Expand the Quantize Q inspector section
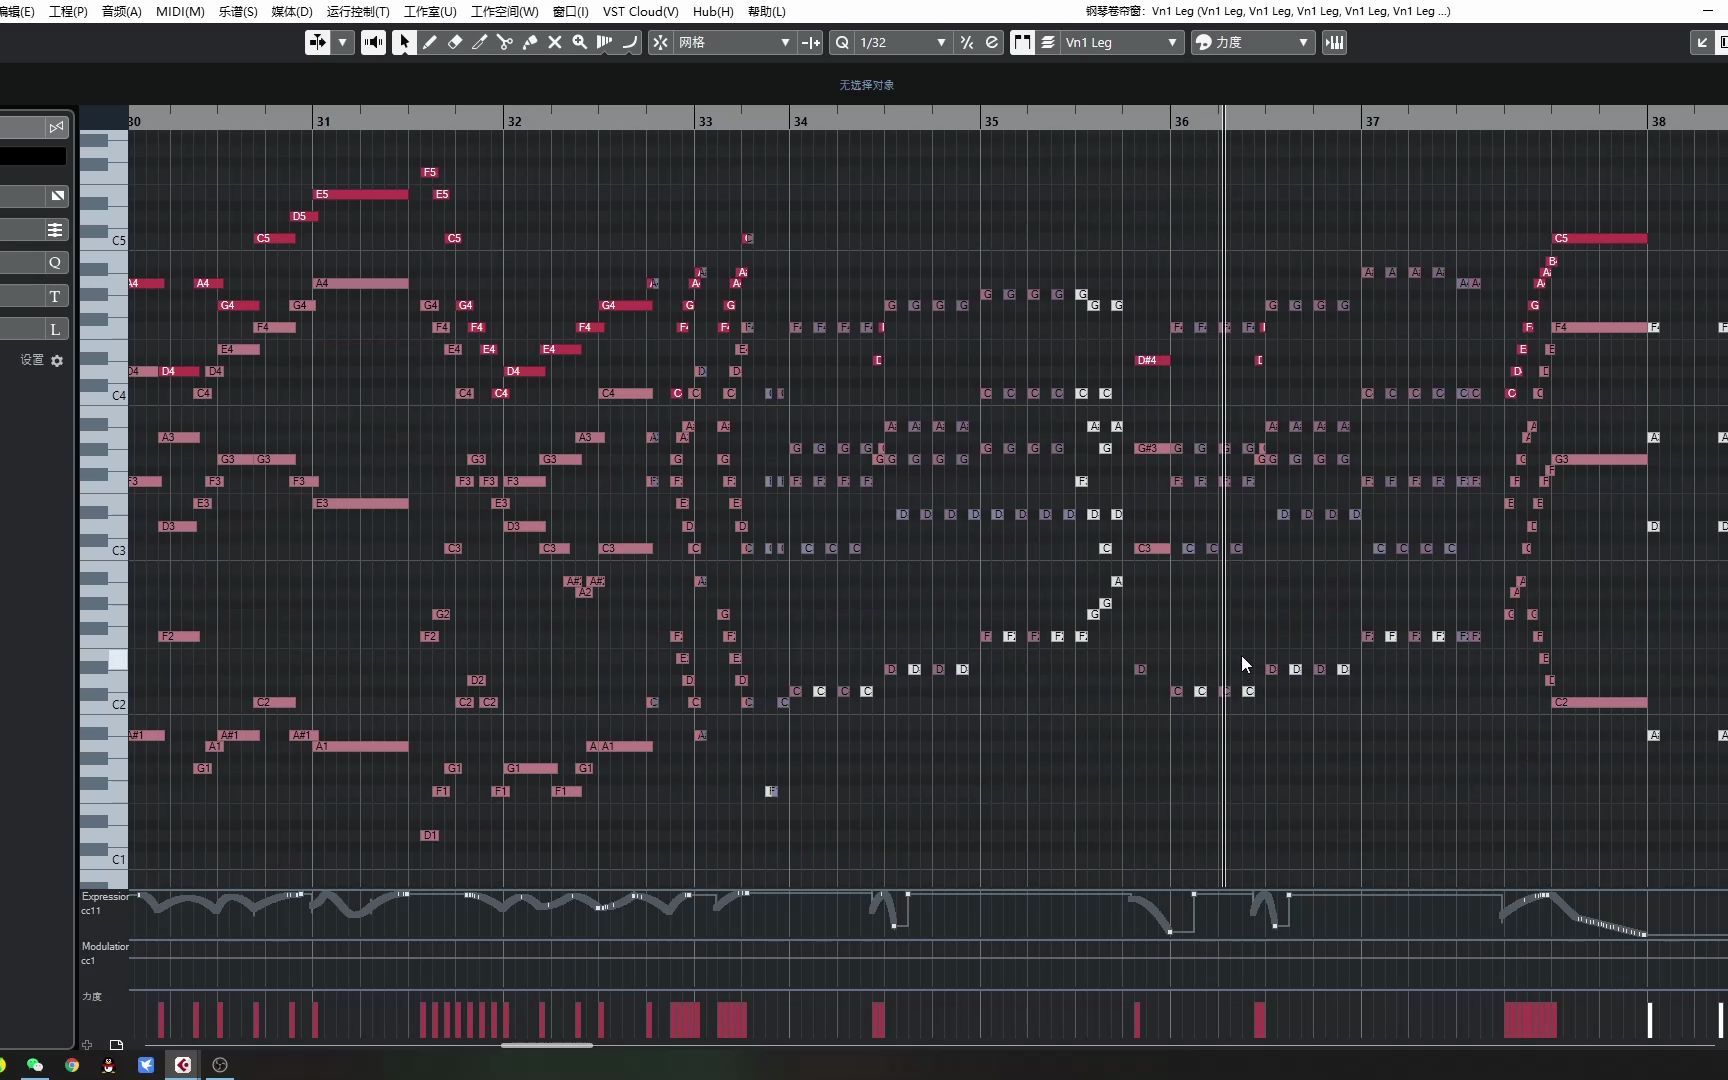This screenshot has width=1728, height=1080. (x=55, y=262)
